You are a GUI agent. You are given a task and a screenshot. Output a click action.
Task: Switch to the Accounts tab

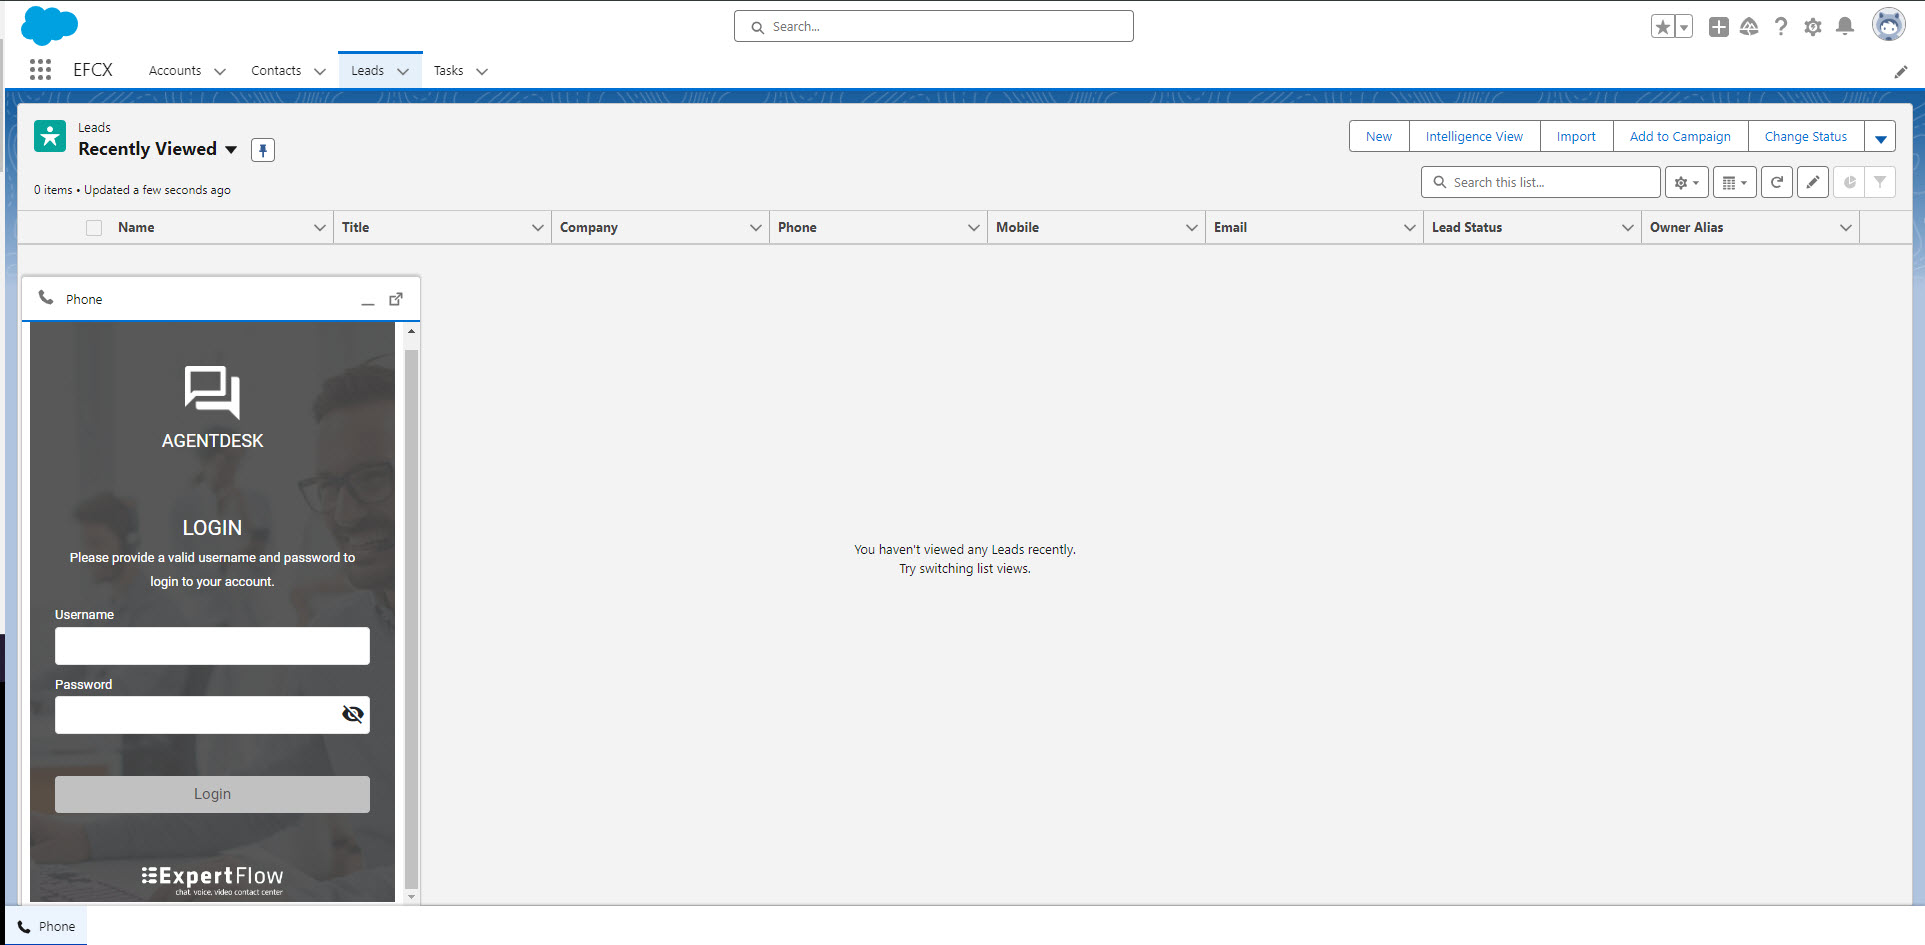click(x=175, y=71)
